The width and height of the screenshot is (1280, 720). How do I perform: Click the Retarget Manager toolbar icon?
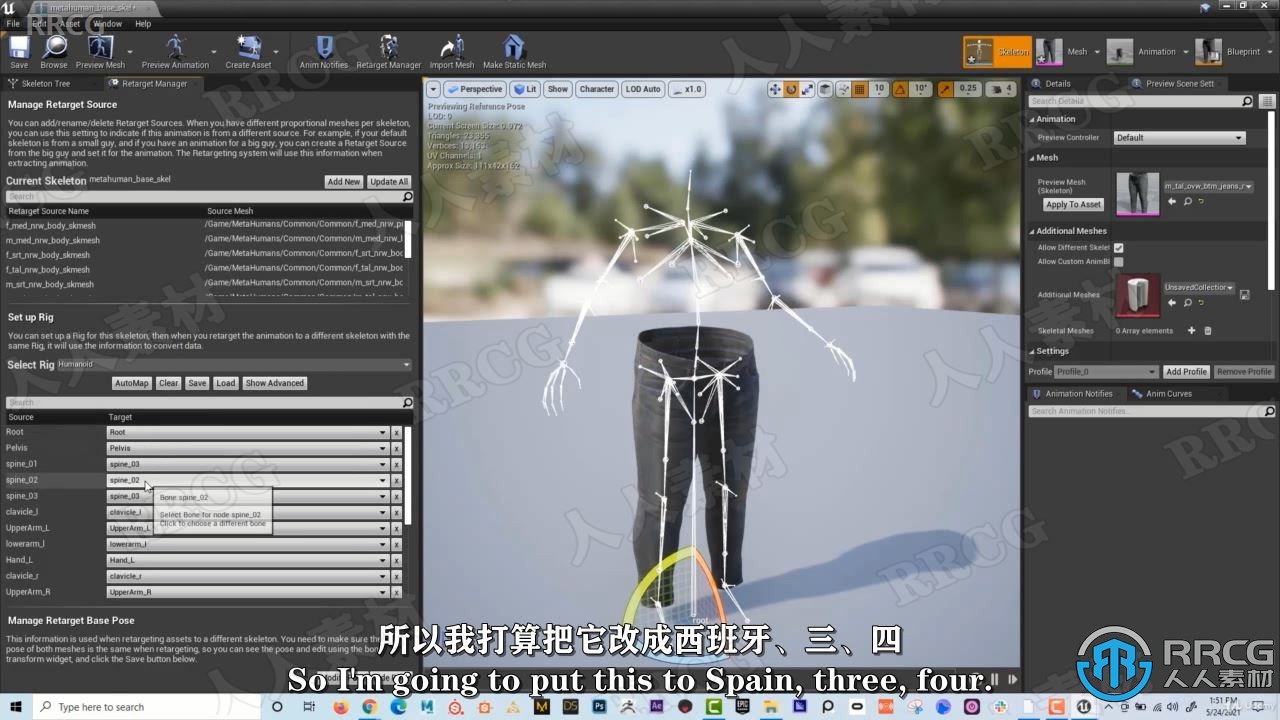tap(389, 52)
